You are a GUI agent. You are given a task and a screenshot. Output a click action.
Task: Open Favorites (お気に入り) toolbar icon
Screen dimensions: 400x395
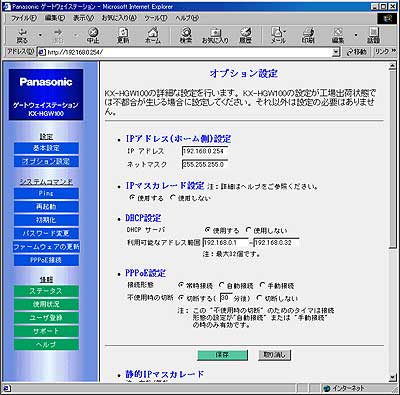tap(215, 35)
